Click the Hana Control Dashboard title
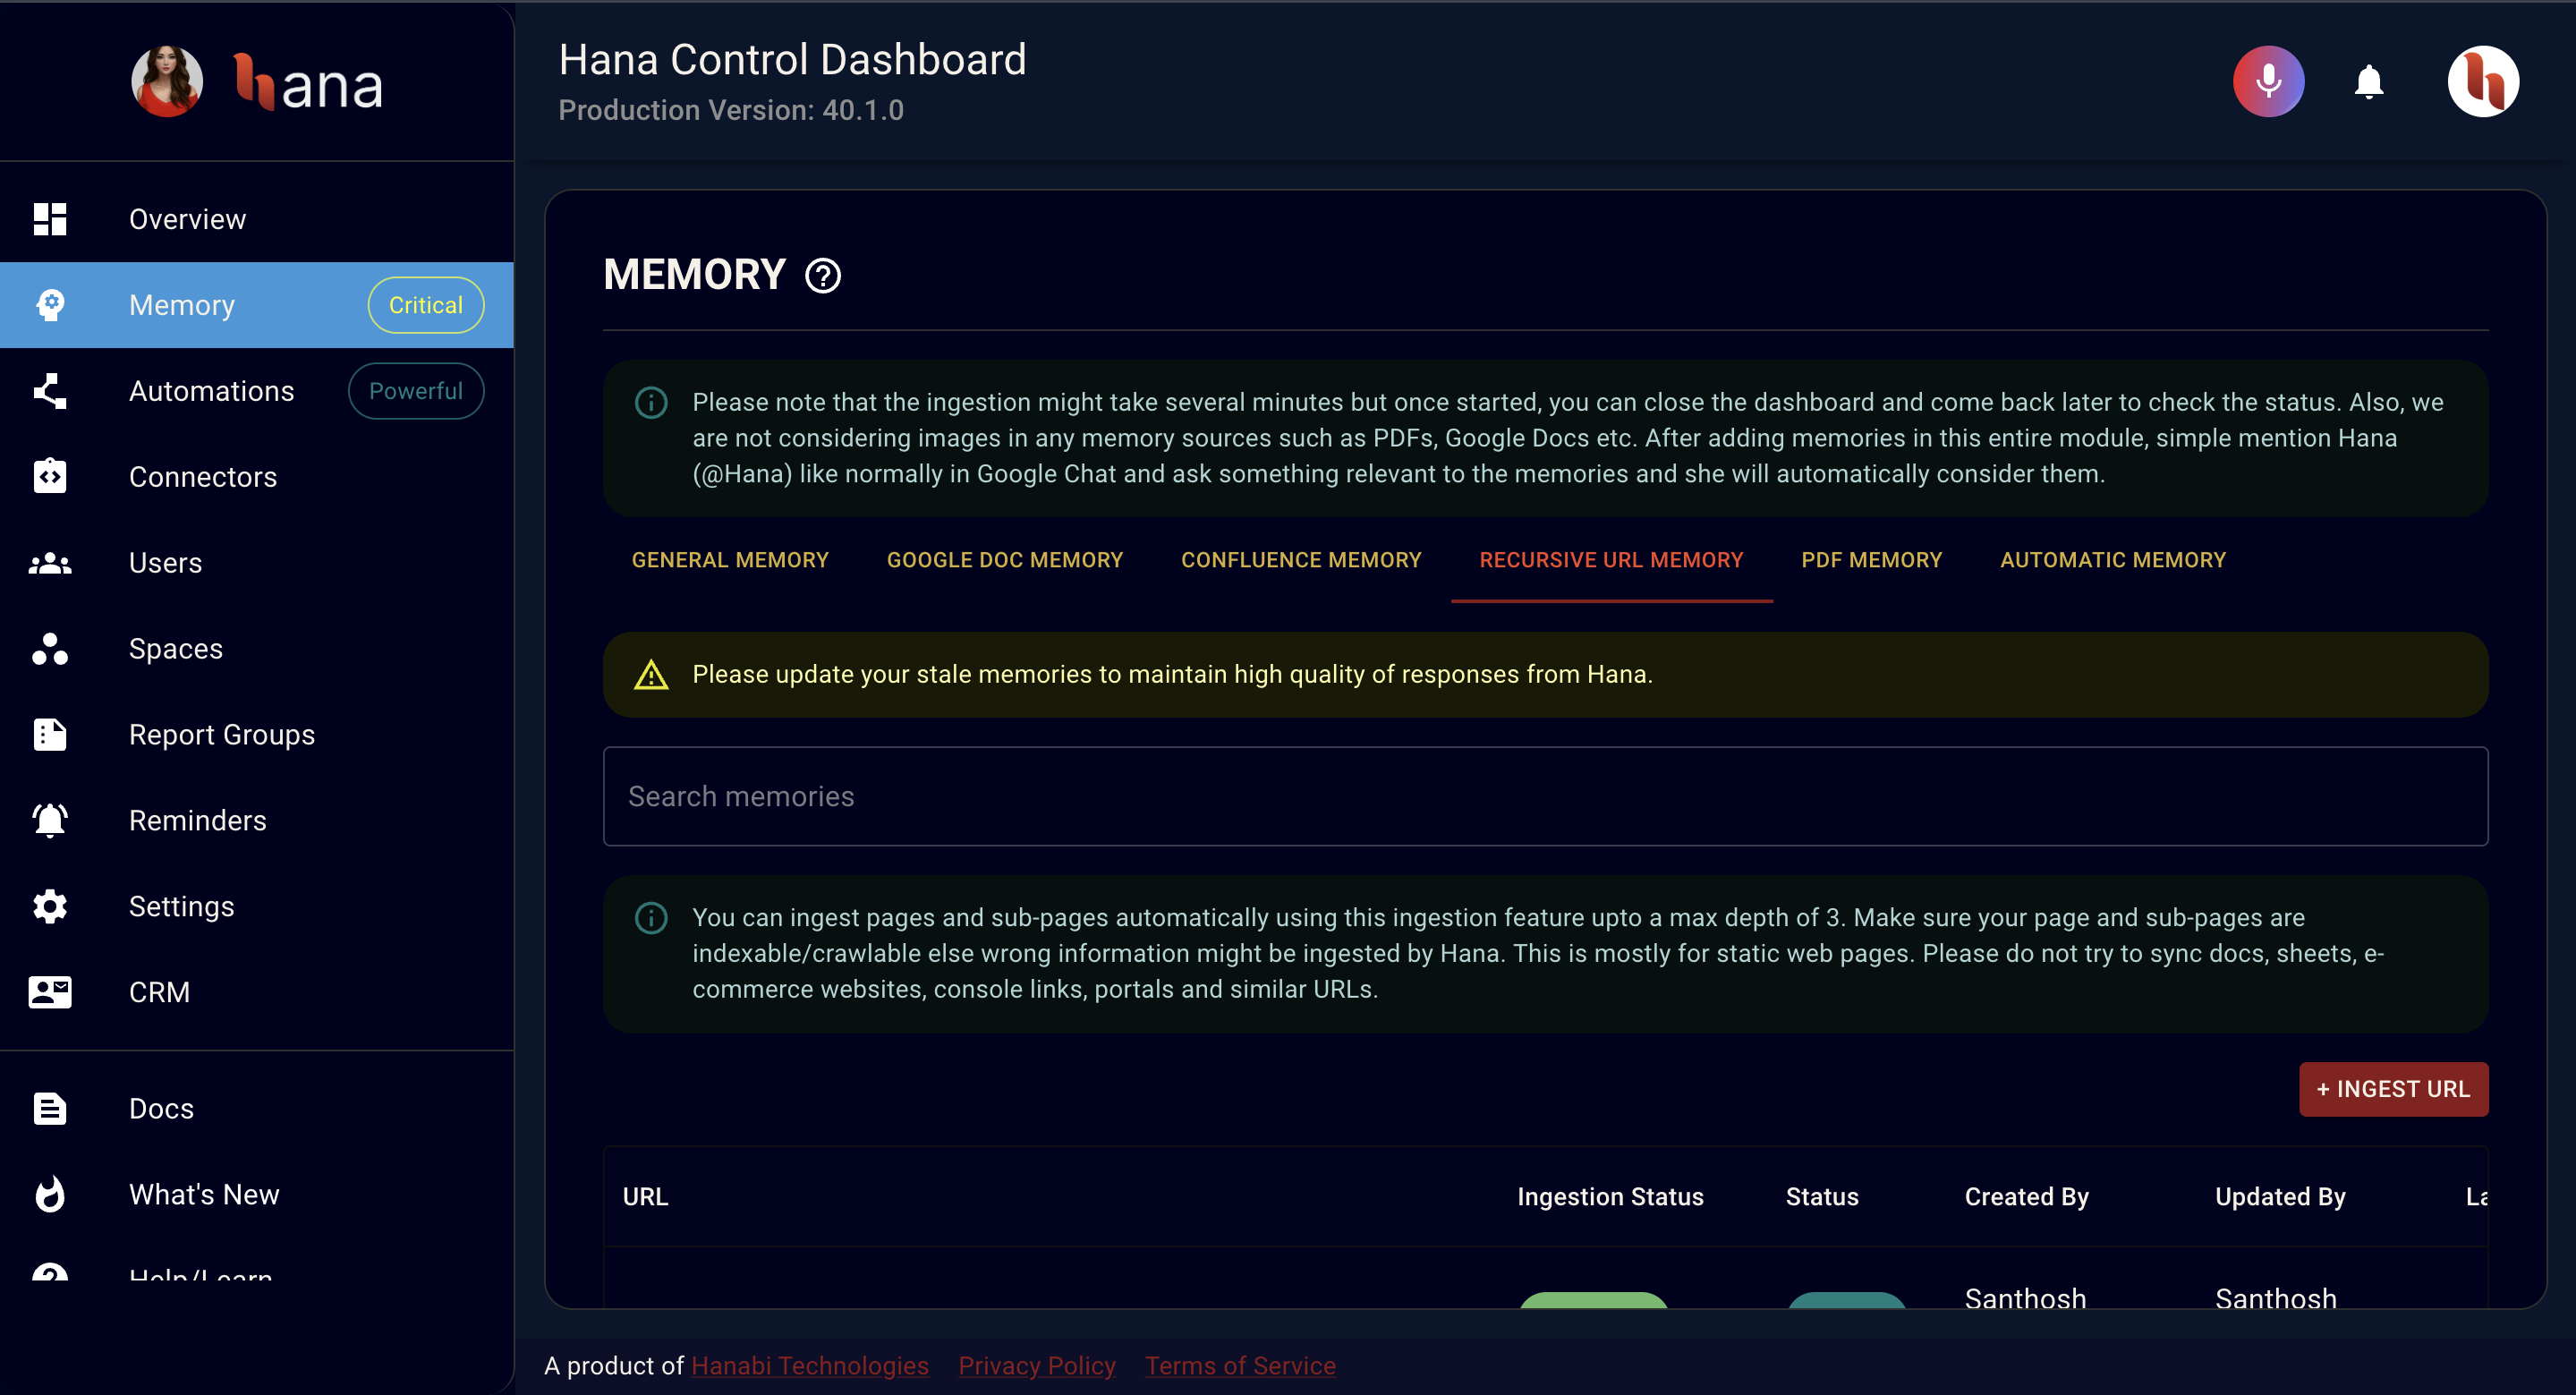This screenshot has width=2576, height=1395. pyautogui.click(x=792, y=59)
